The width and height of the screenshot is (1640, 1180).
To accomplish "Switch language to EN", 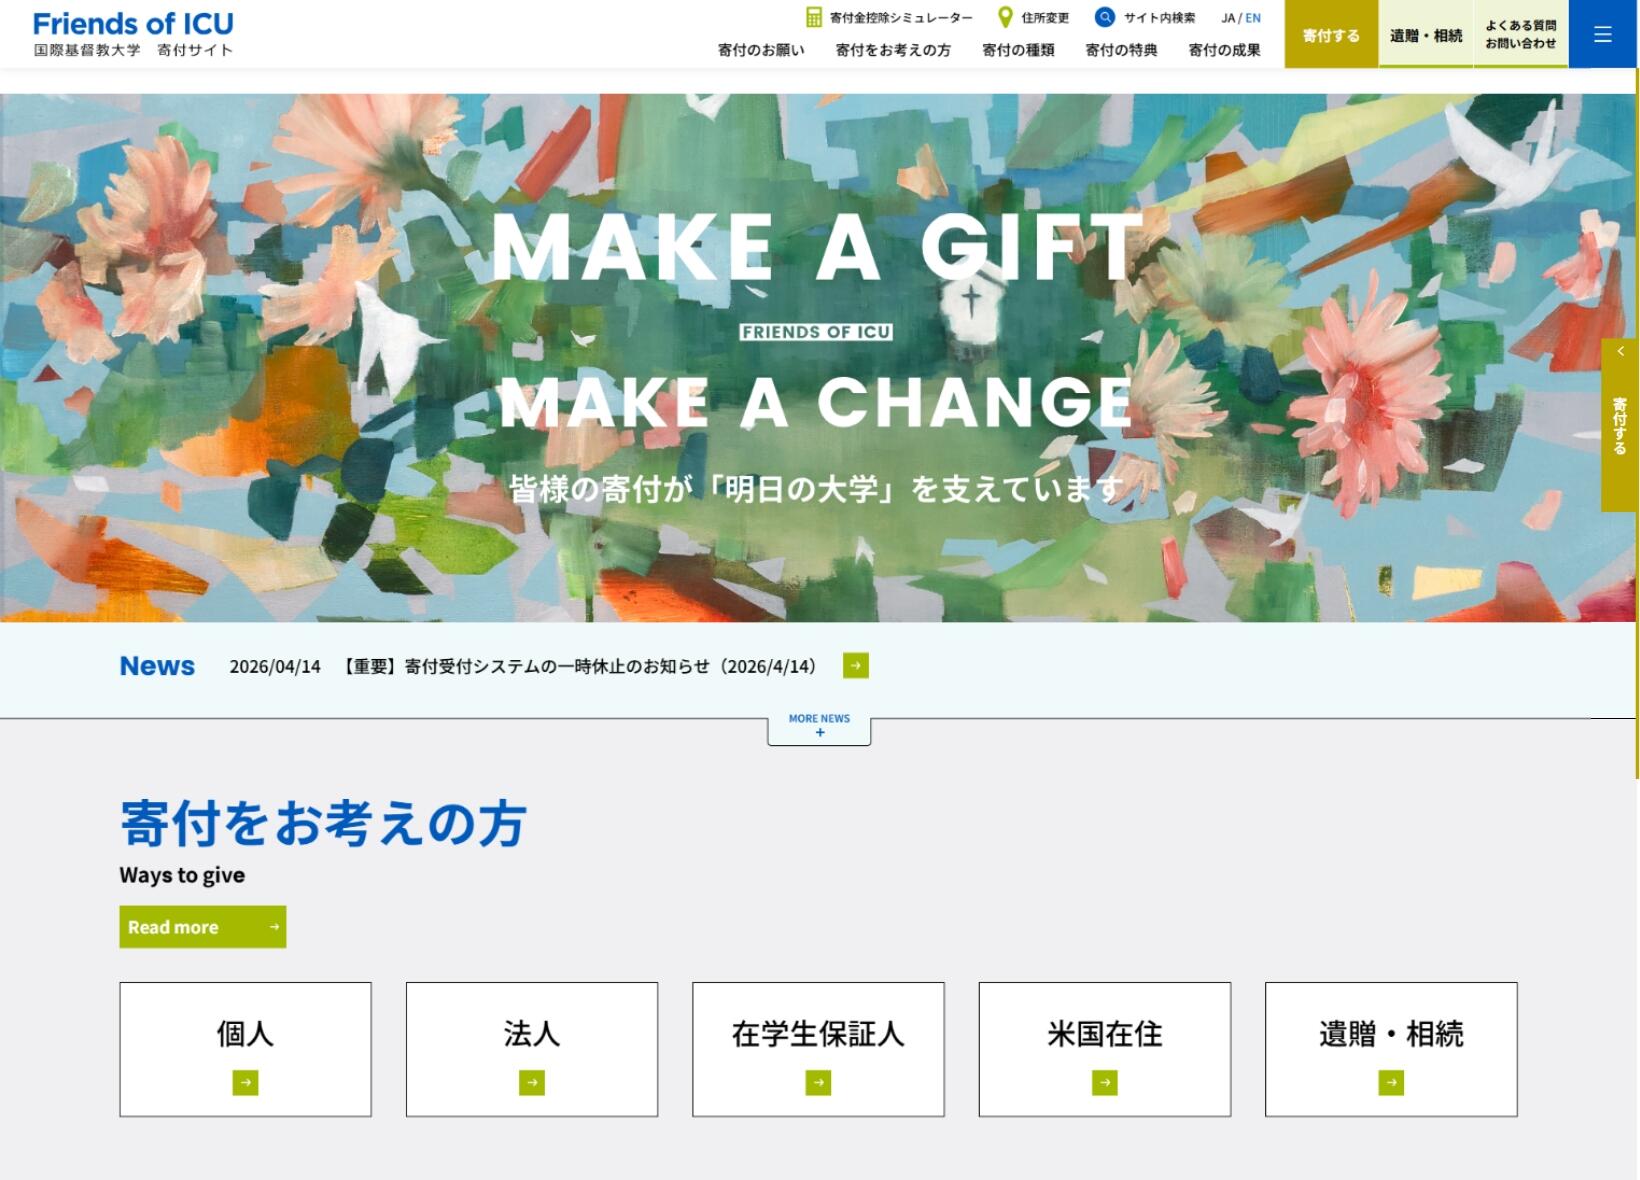I will tap(1253, 18).
